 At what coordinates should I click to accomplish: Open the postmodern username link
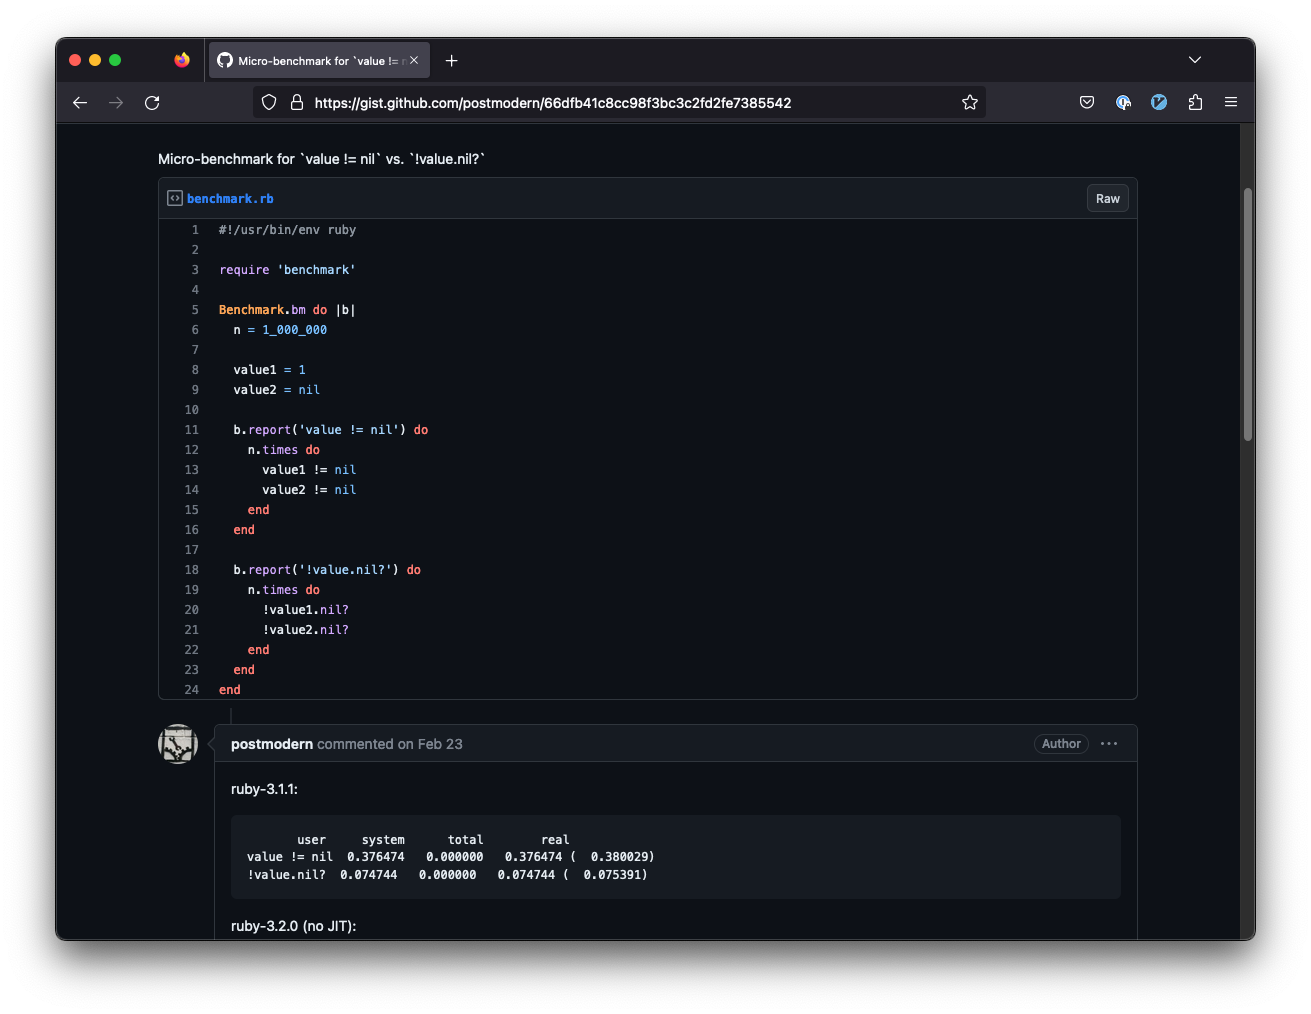(x=272, y=744)
